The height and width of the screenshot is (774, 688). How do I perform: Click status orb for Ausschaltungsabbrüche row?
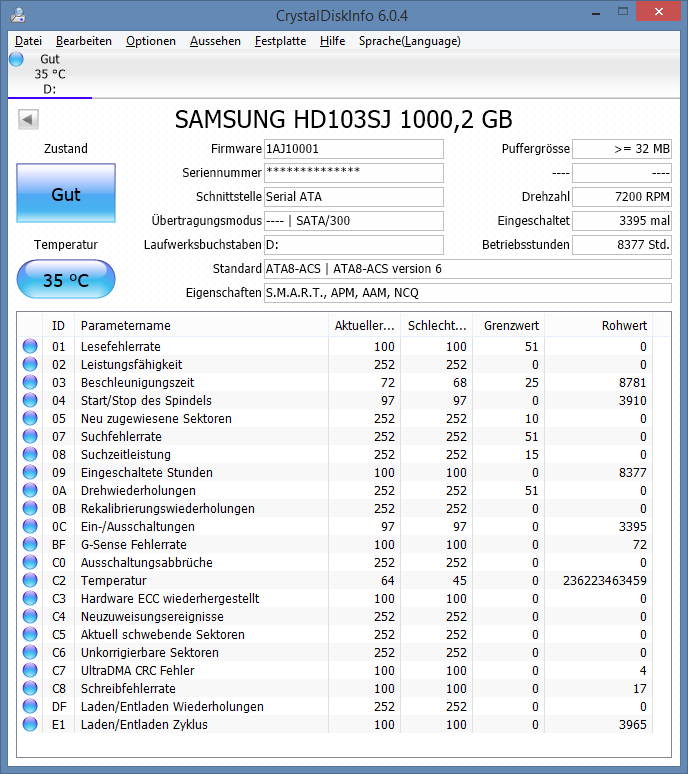[x=30, y=562]
